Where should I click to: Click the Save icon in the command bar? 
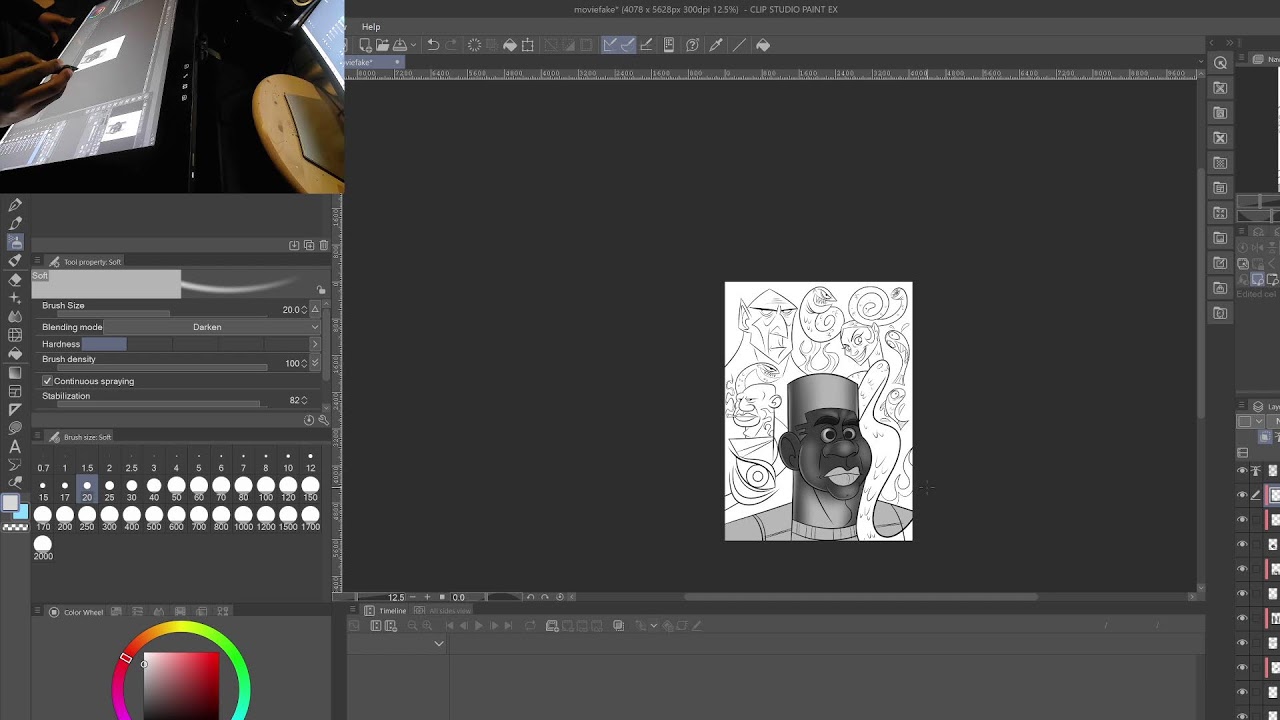coord(399,45)
